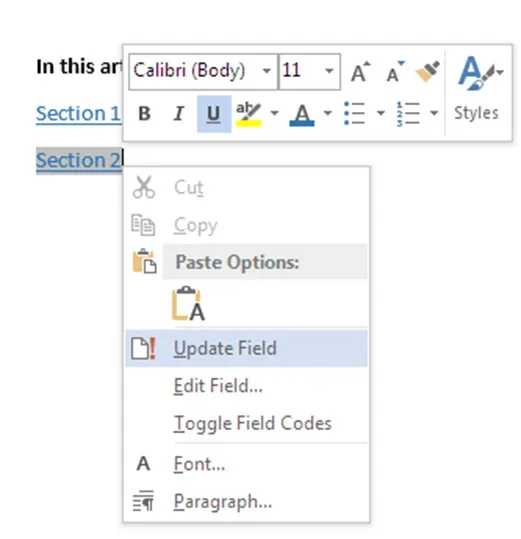Toggle Bold formatting
This screenshot has height=539, width=521.
coord(144,113)
